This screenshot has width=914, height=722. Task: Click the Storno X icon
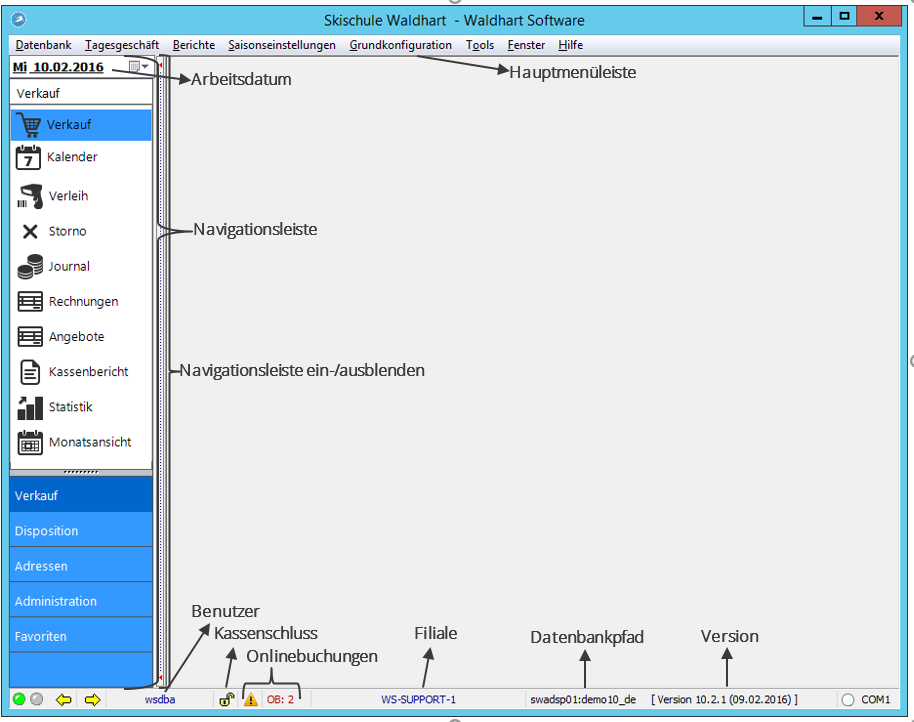30,231
